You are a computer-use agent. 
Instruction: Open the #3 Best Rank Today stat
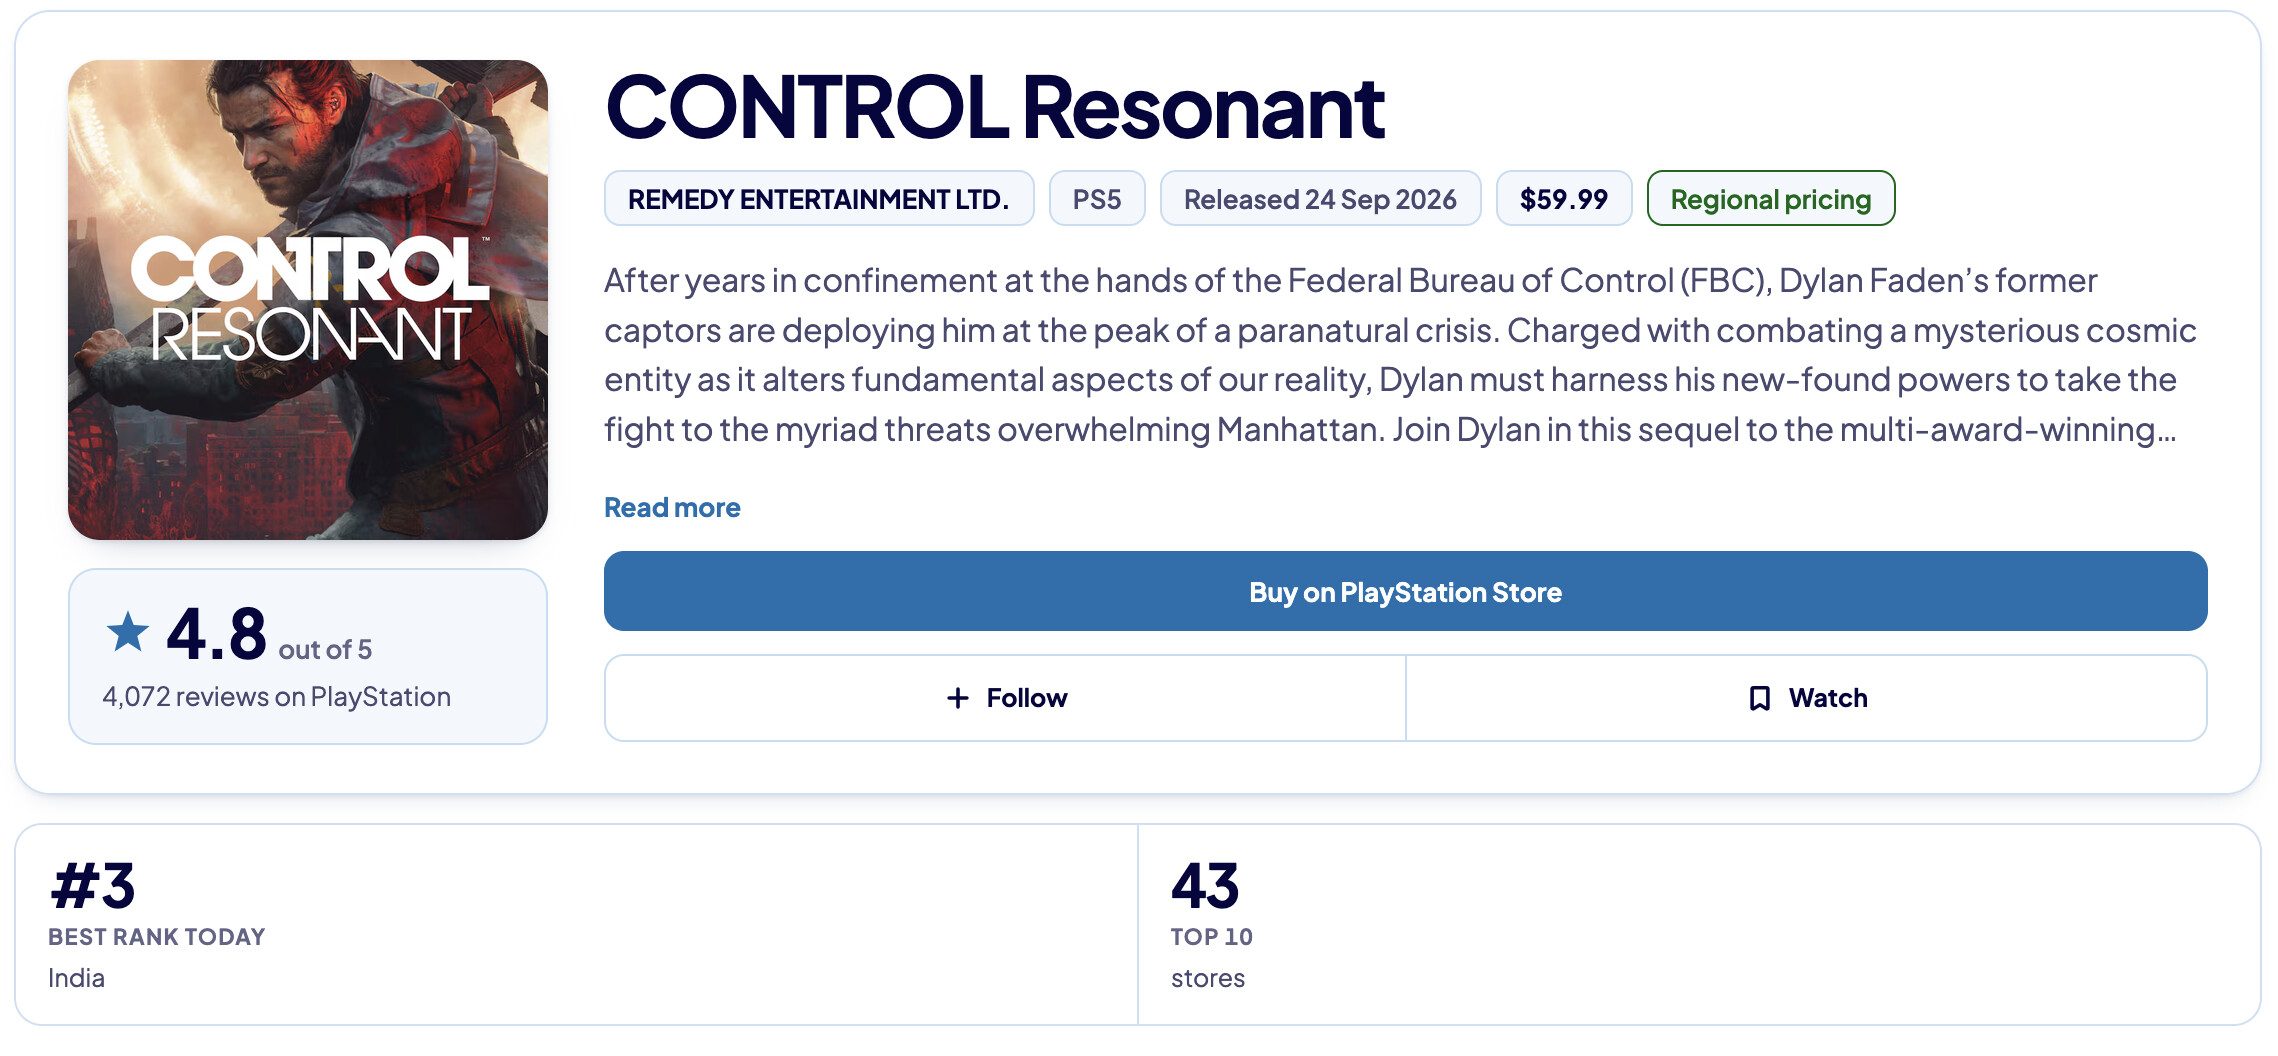[577, 924]
